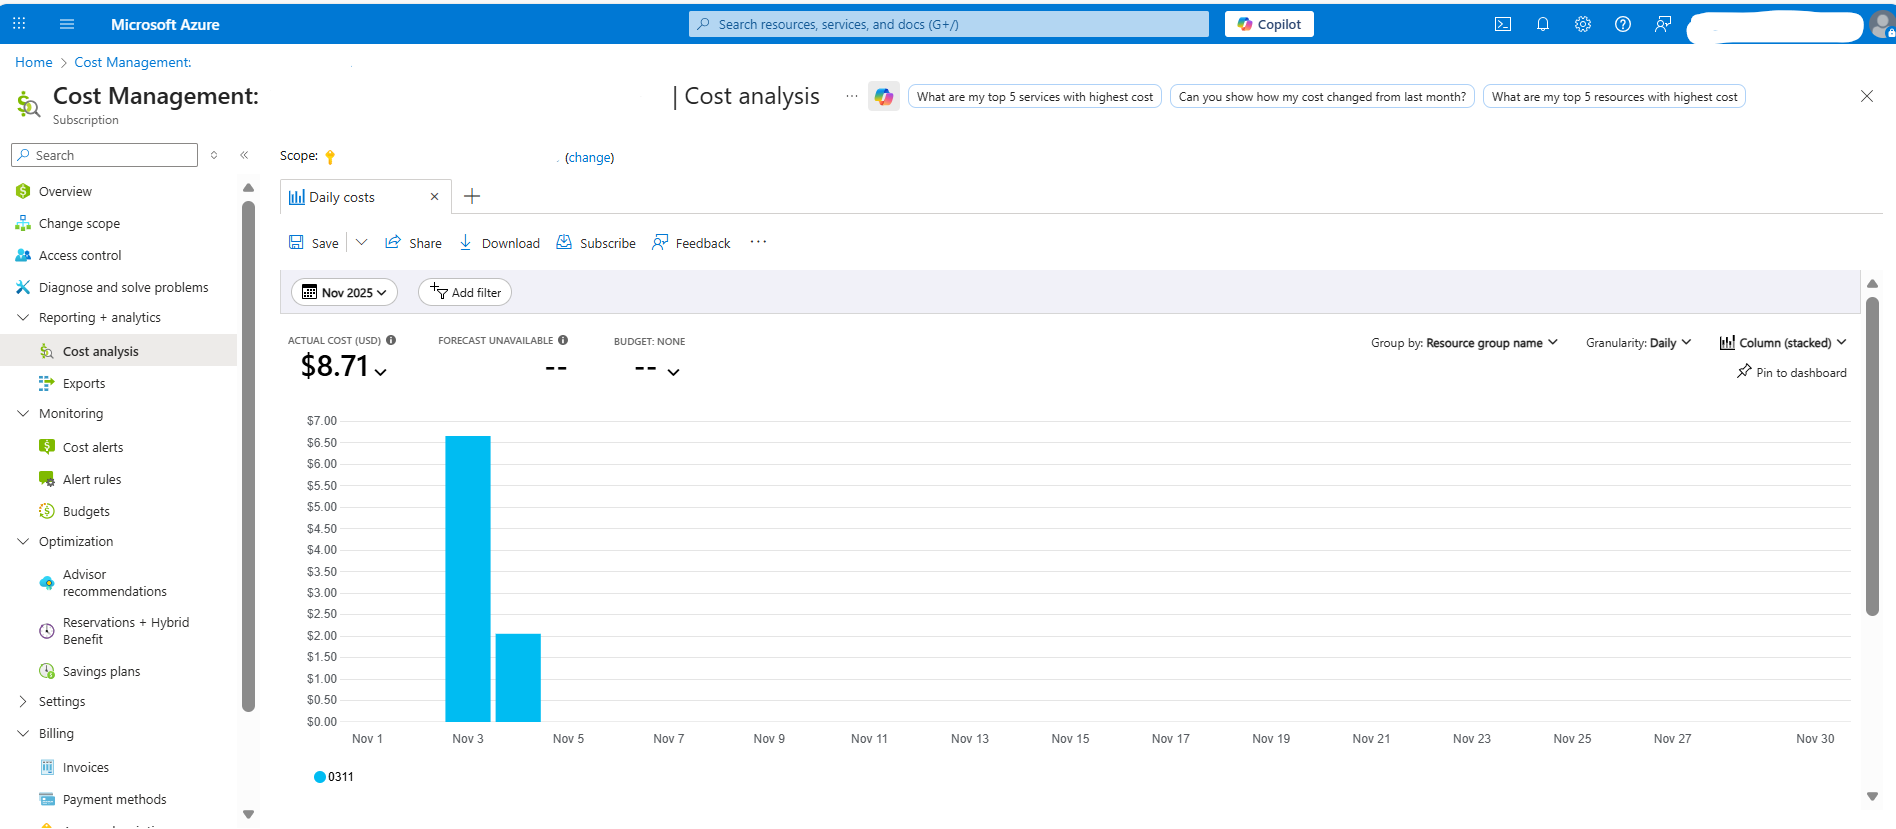Pin chart to dashboard

coord(1792,372)
